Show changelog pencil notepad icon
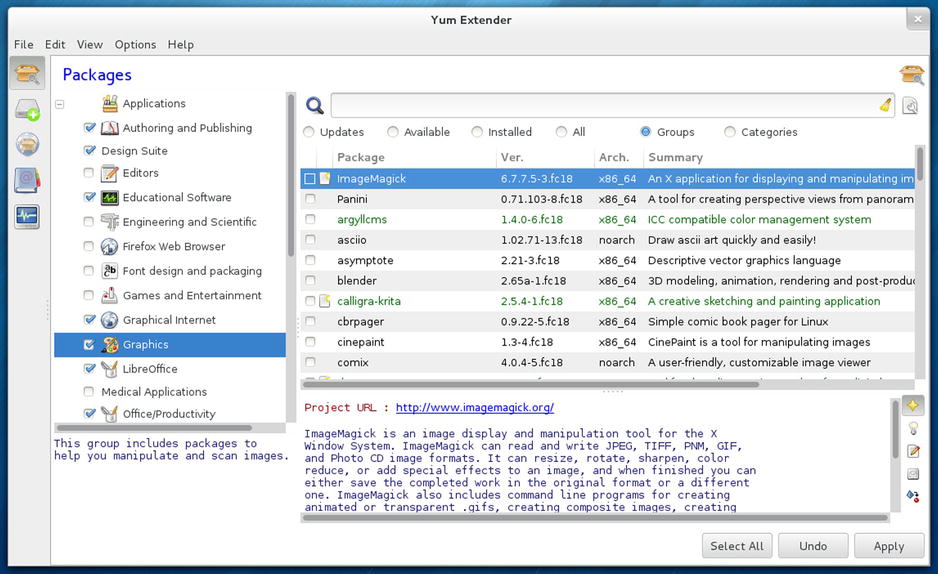 [x=913, y=451]
